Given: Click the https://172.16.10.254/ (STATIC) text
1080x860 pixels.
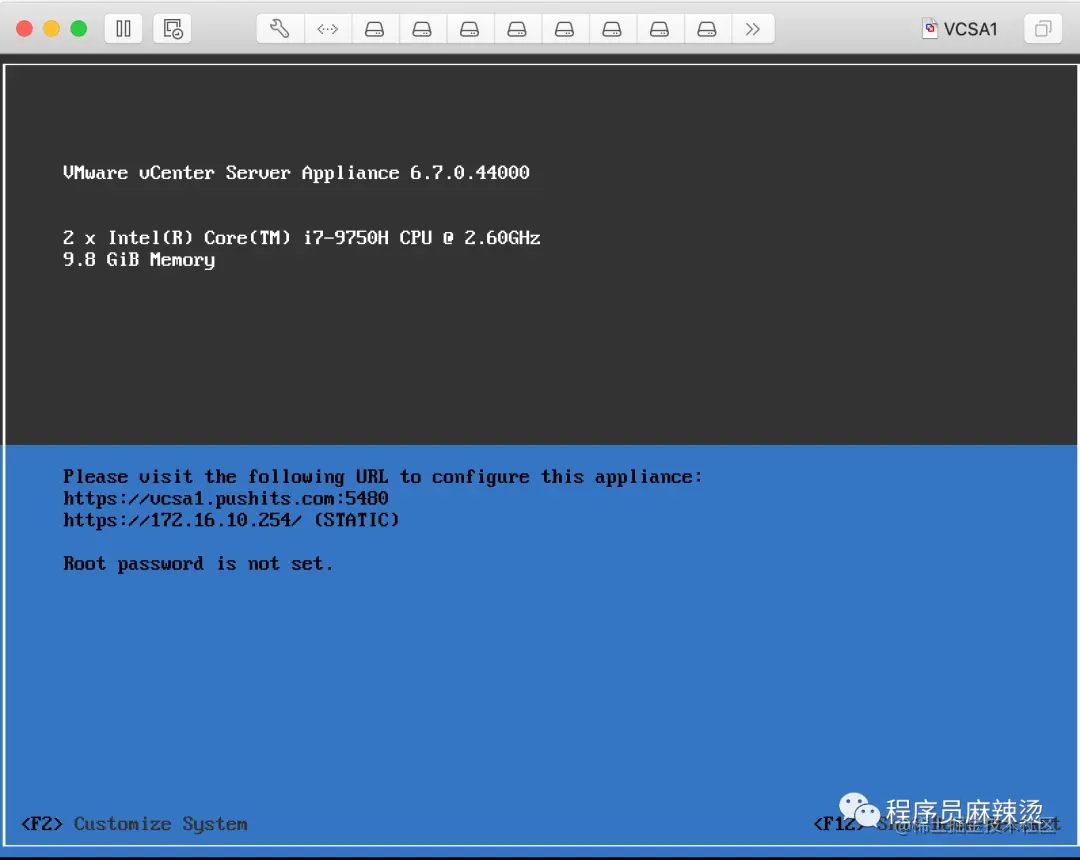Looking at the screenshot, I should coord(231,520).
